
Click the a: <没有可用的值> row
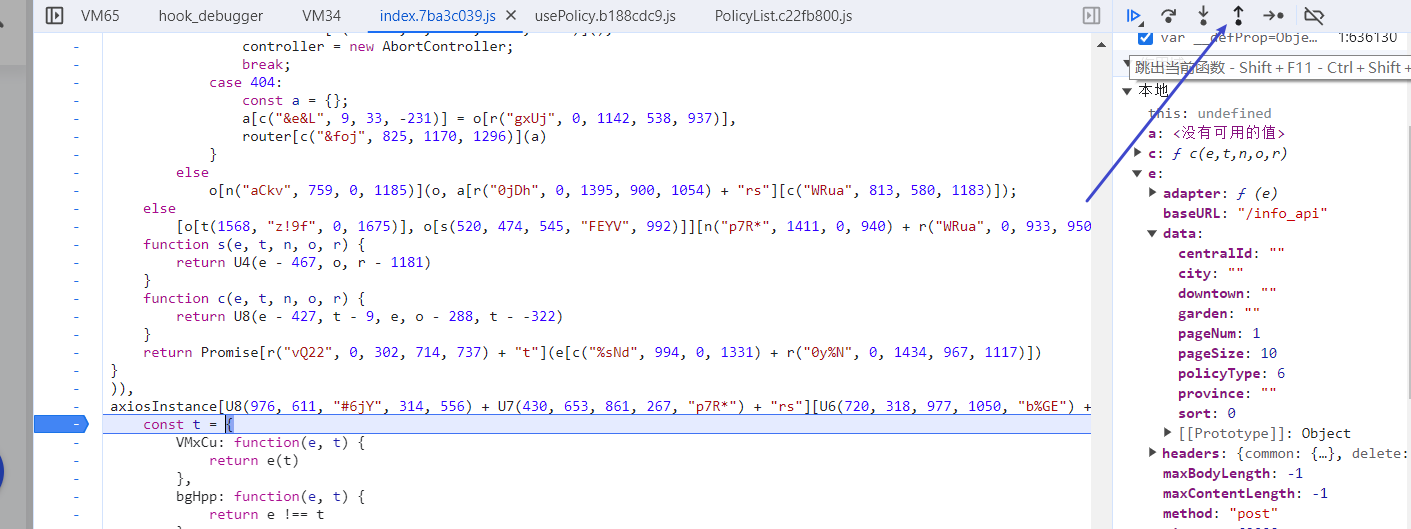point(1217,133)
